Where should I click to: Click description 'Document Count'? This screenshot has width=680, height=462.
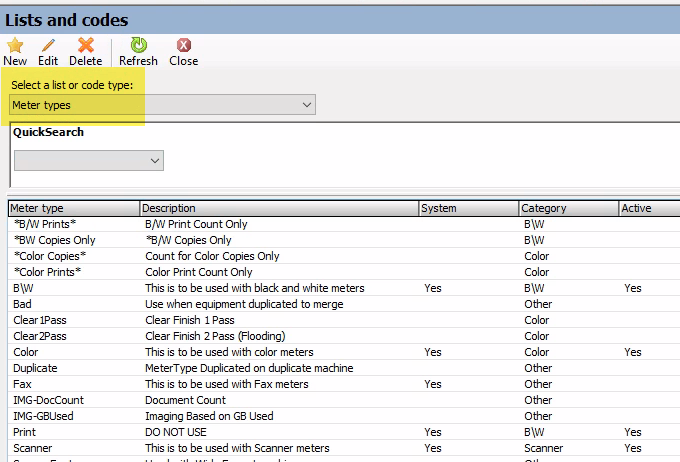coord(185,400)
